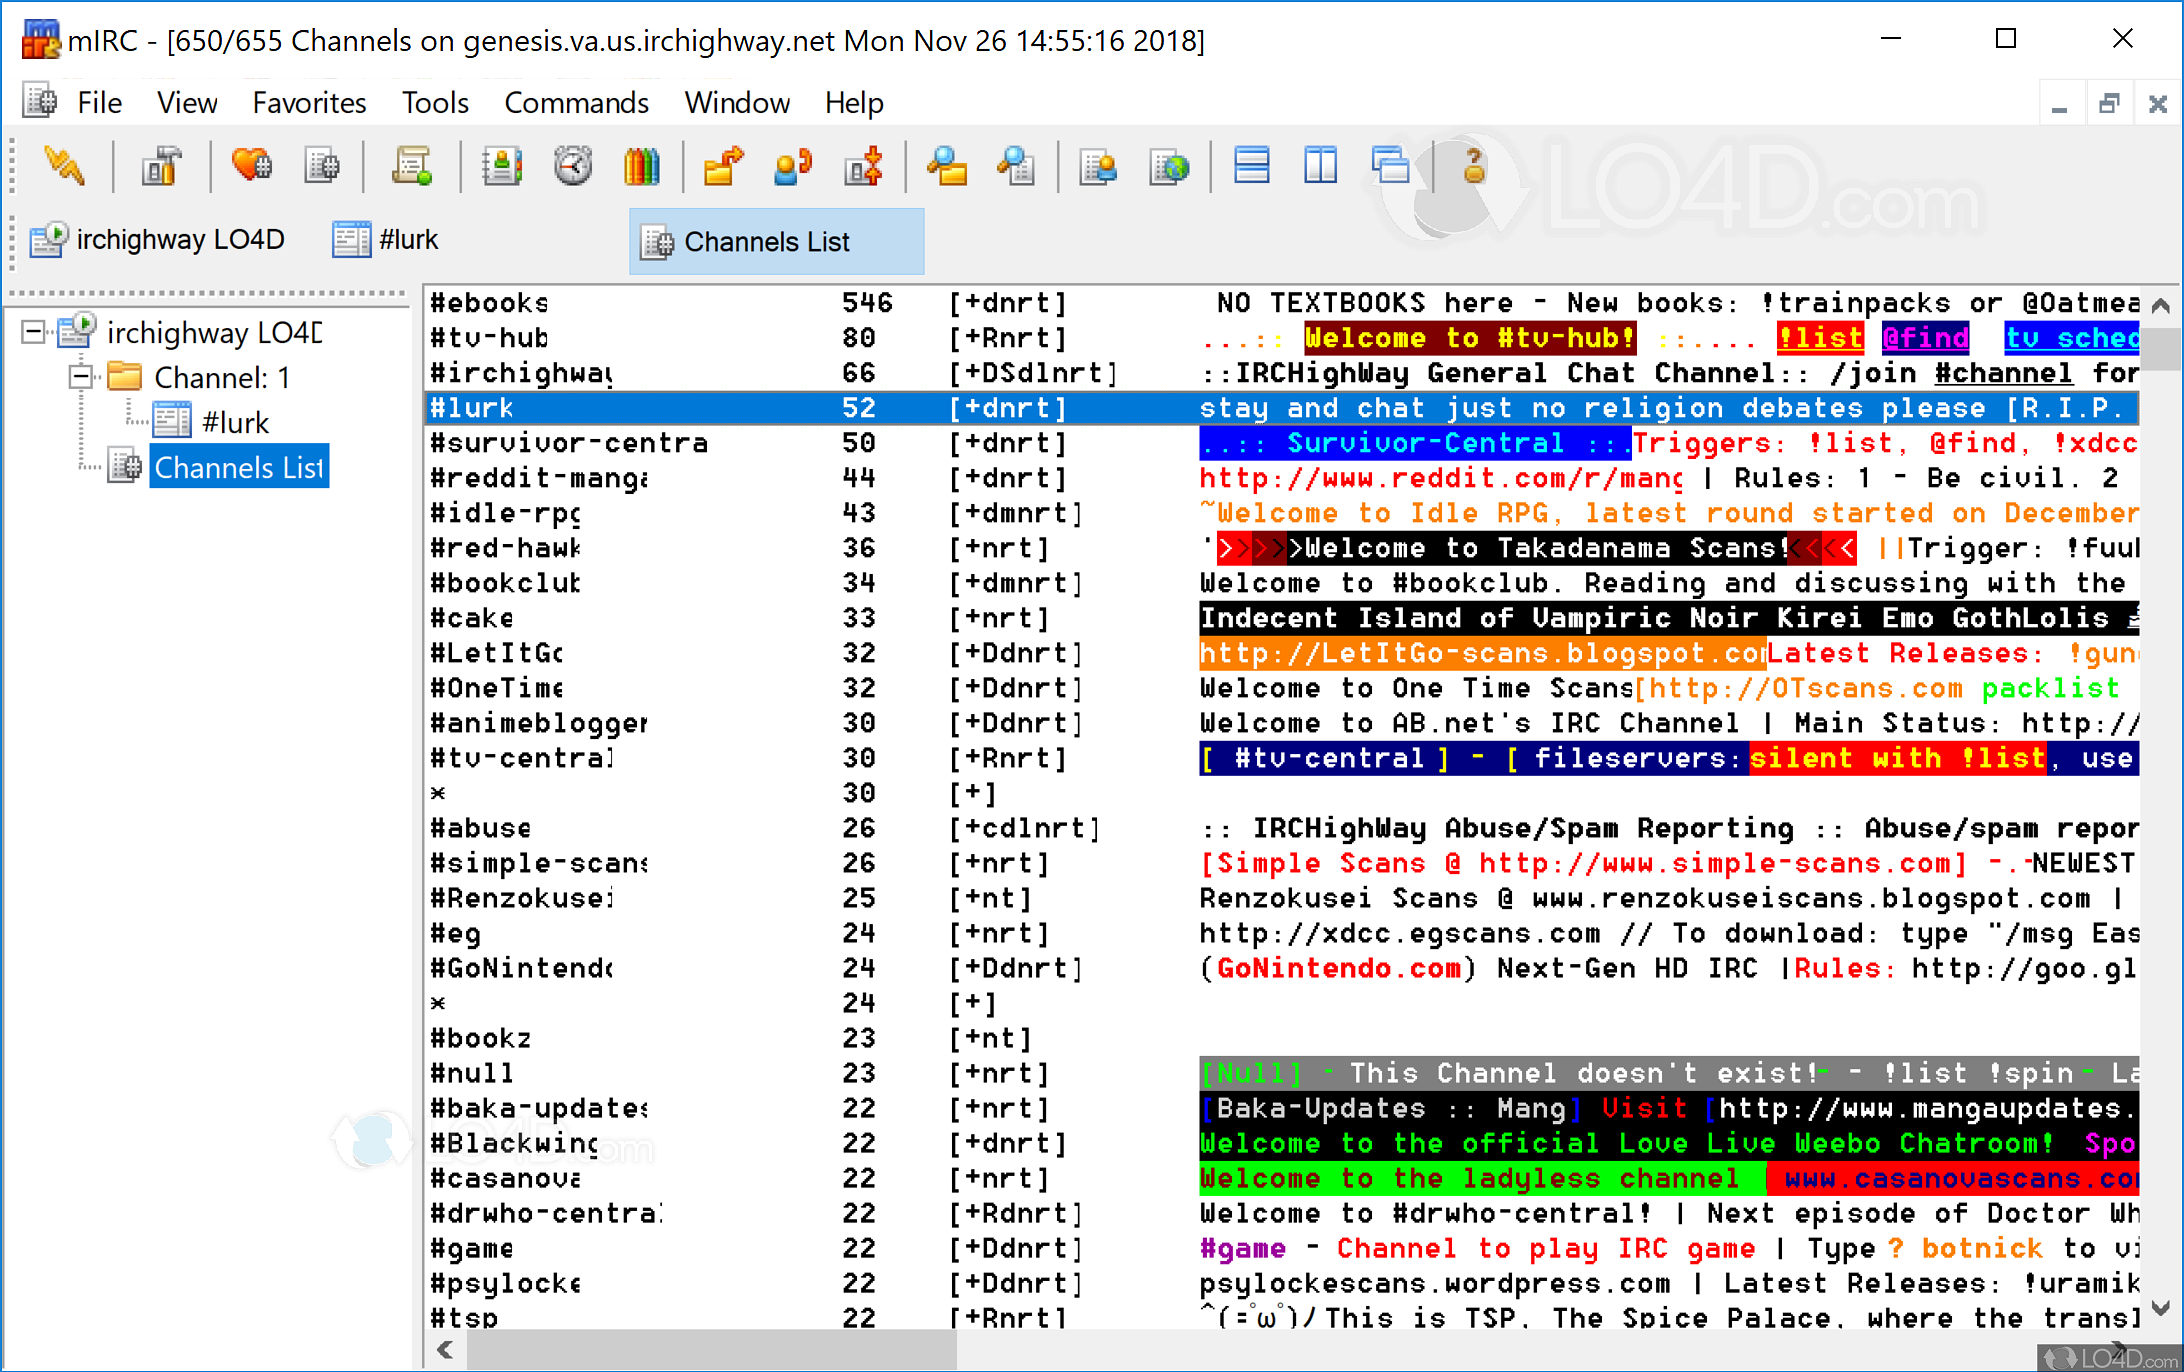The height and width of the screenshot is (1372, 2184).
Task: Click vertical scrollbar down arrow
Action: [2160, 1308]
